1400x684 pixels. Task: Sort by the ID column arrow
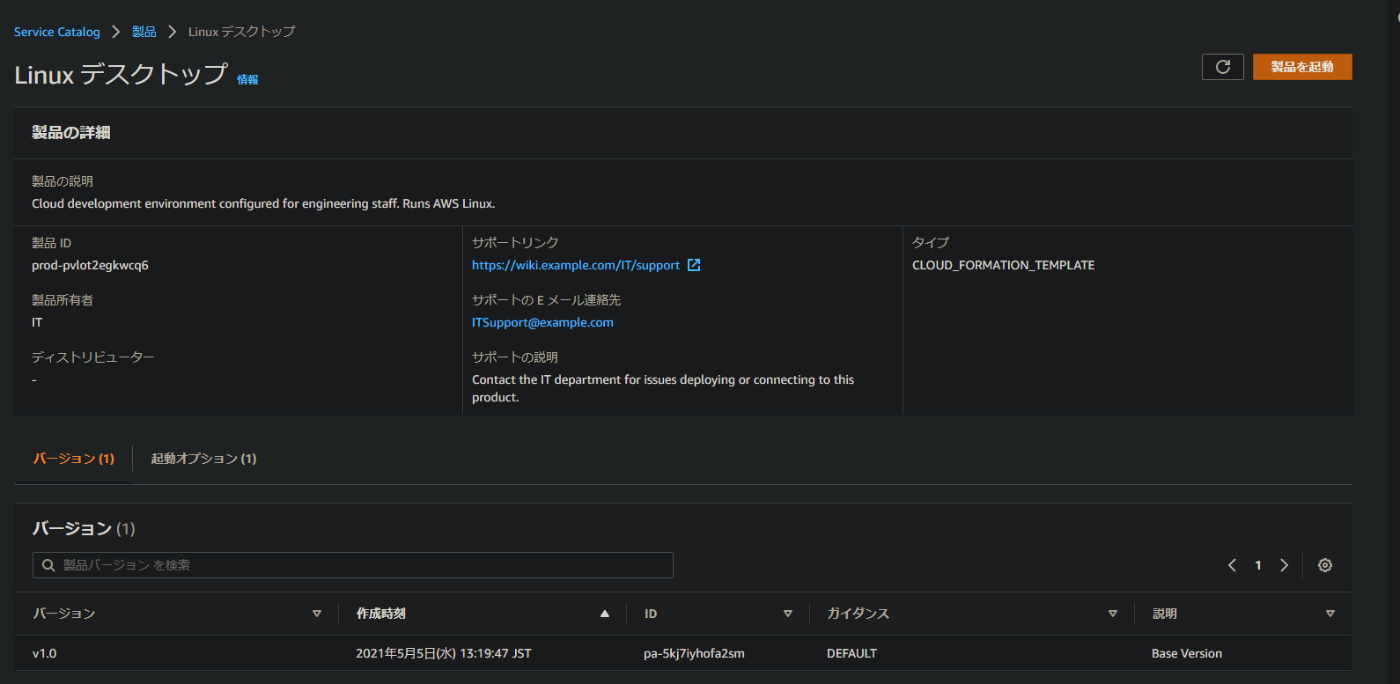point(788,614)
